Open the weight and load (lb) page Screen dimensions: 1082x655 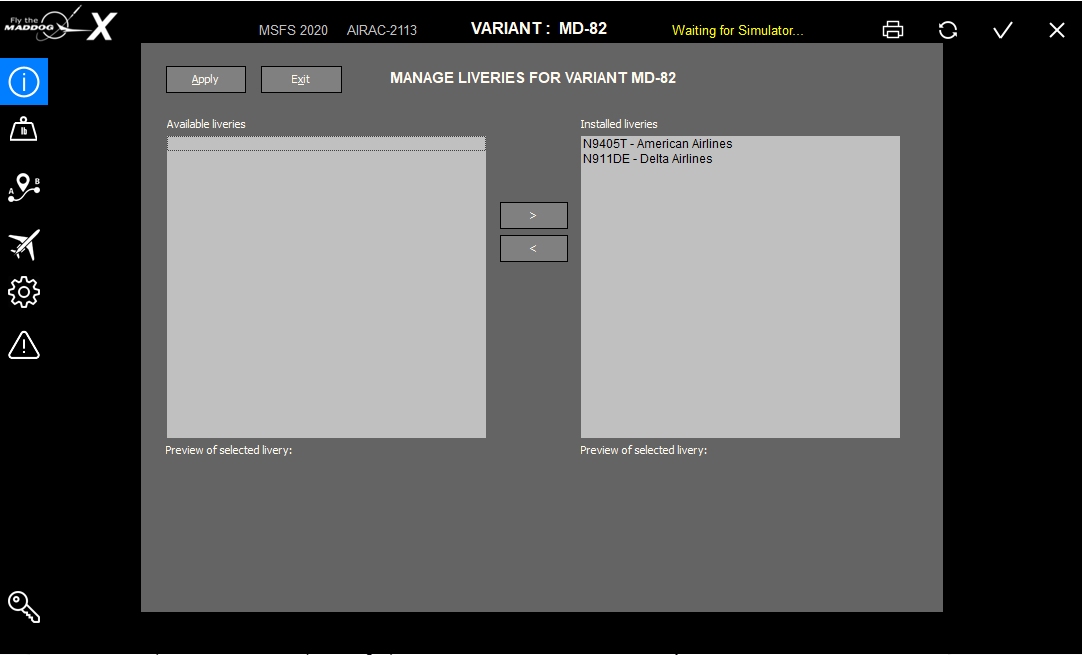pos(23,129)
